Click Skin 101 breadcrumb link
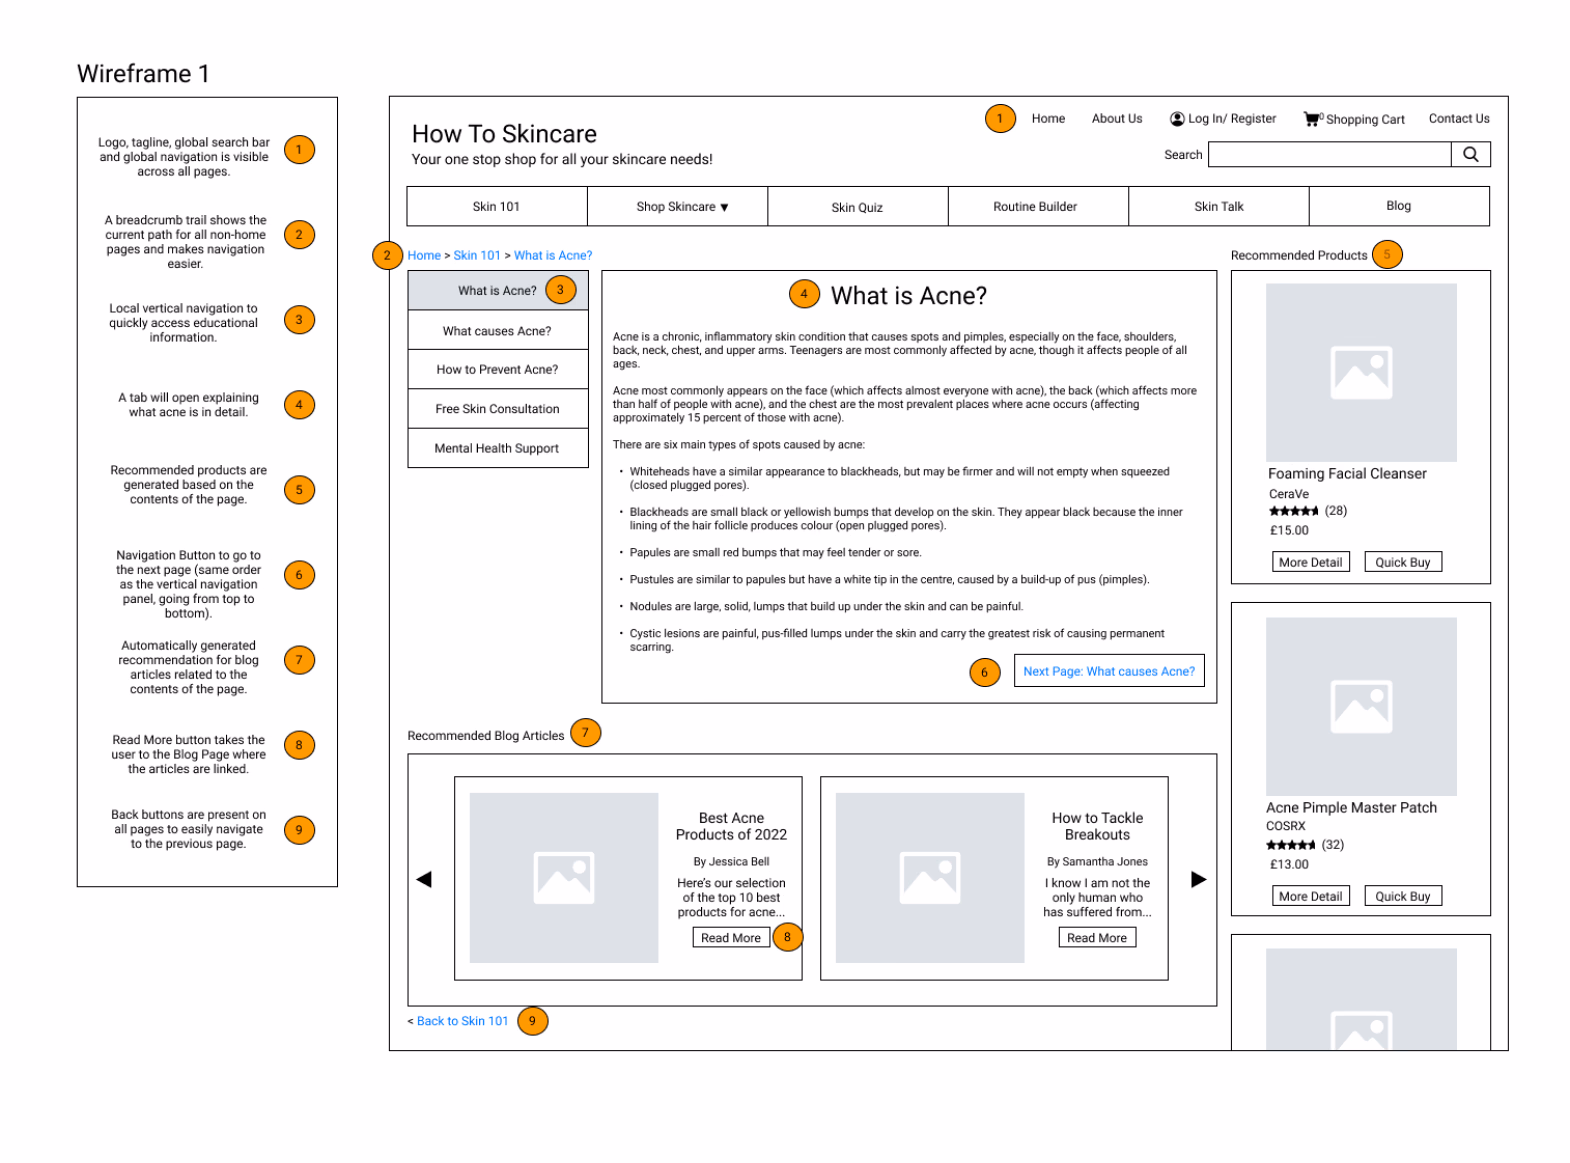Viewport: 1570px width, 1163px height. coord(477,256)
